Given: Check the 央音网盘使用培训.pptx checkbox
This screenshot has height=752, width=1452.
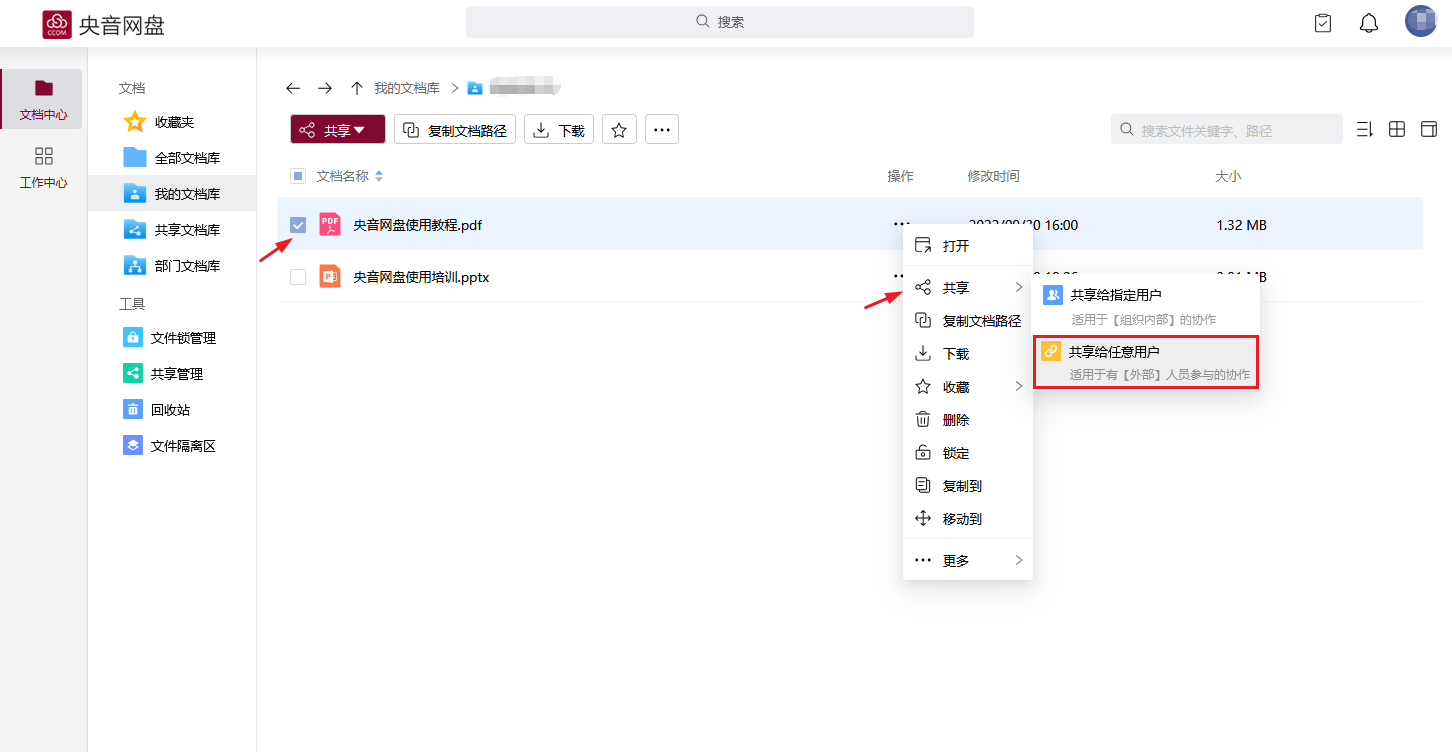Looking at the screenshot, I should (x=298, y=277).
